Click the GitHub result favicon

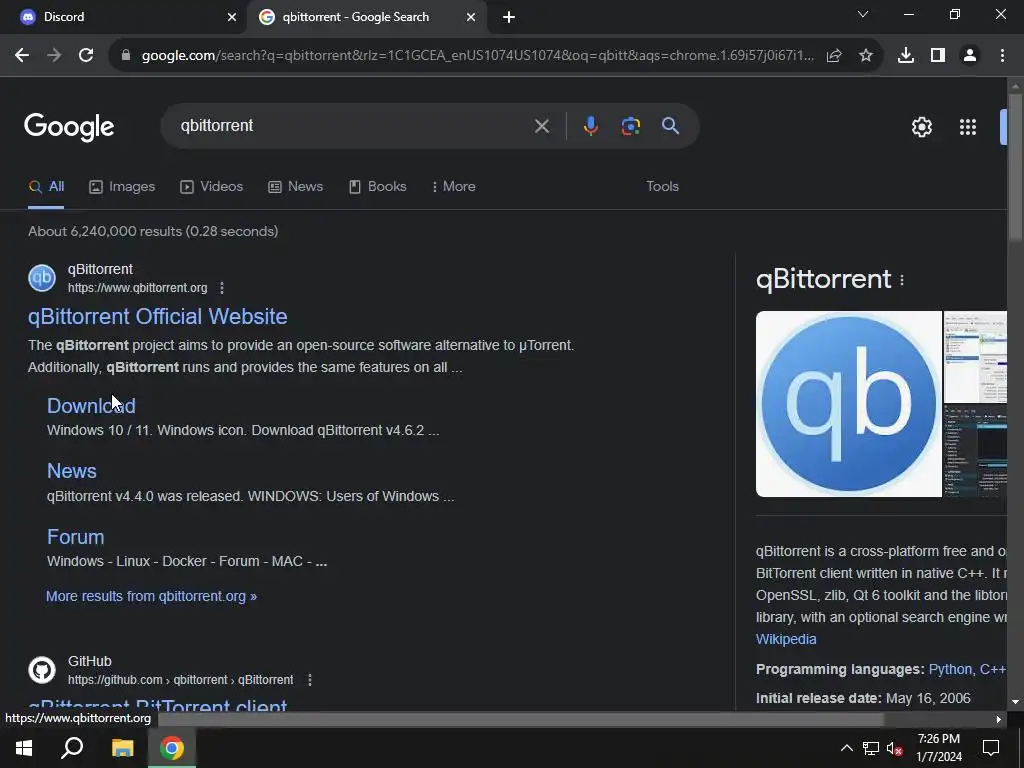coord(42,670)
